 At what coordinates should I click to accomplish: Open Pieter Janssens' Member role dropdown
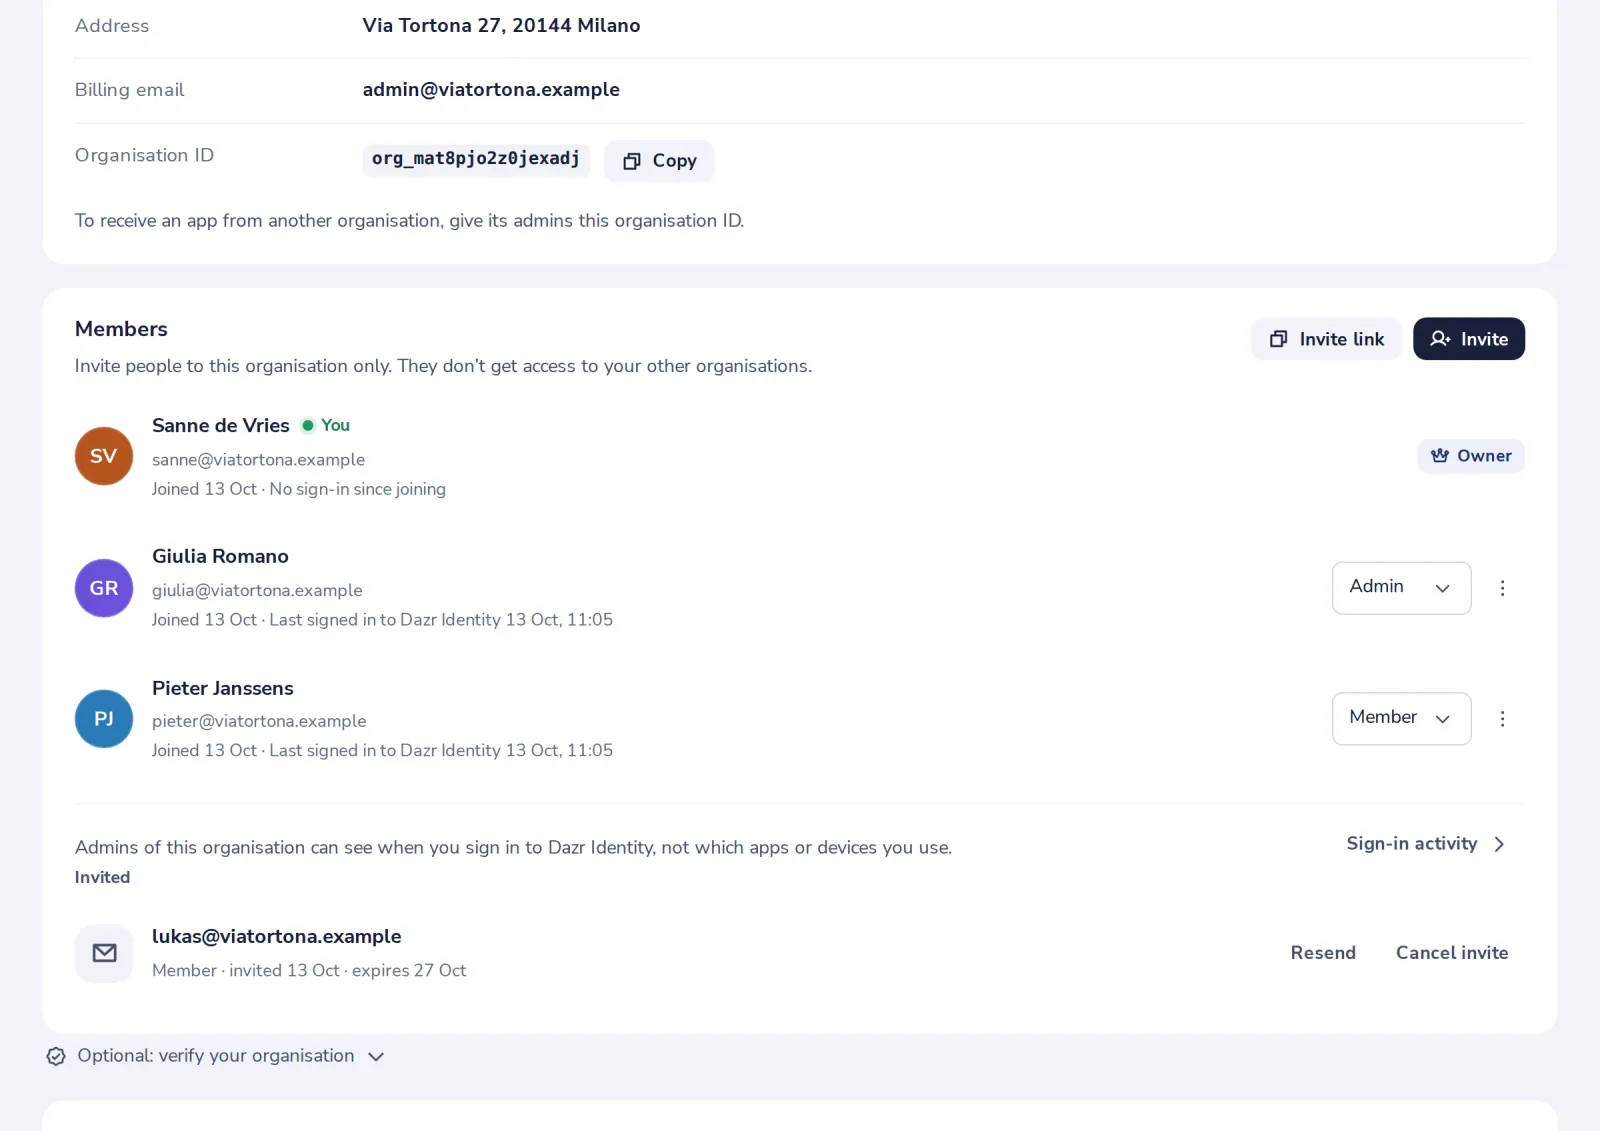click(x=1401, y=719)
